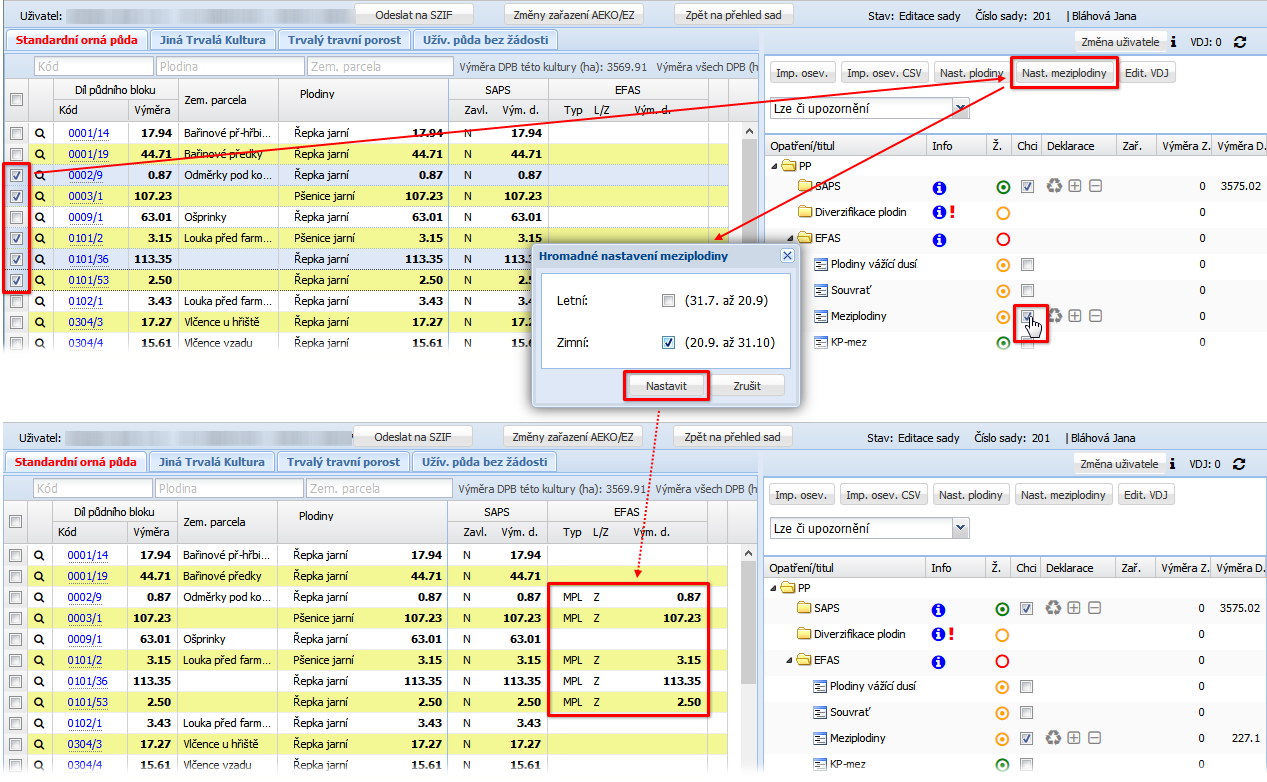Click recycle icon on lower Meziplodiny row
1267x782 pixels.
1054,738
